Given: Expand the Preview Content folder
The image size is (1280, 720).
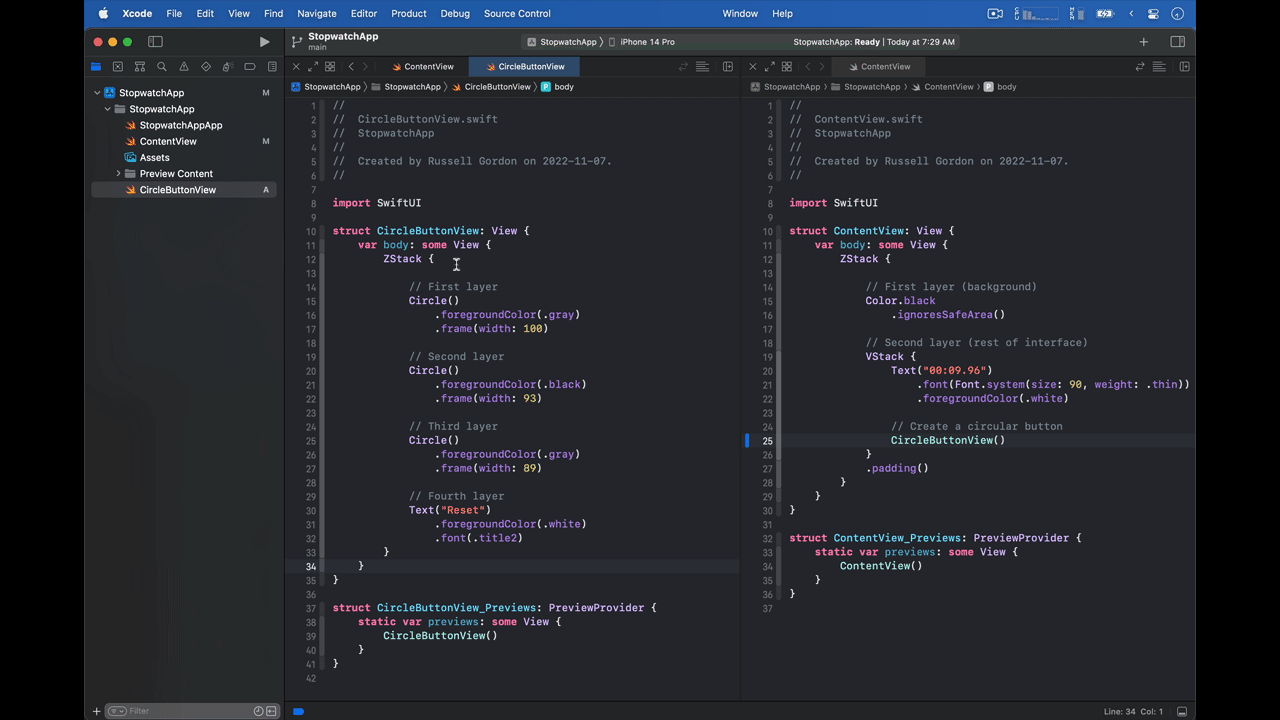Looking at the screenshot, I should [x=118, y=173].
